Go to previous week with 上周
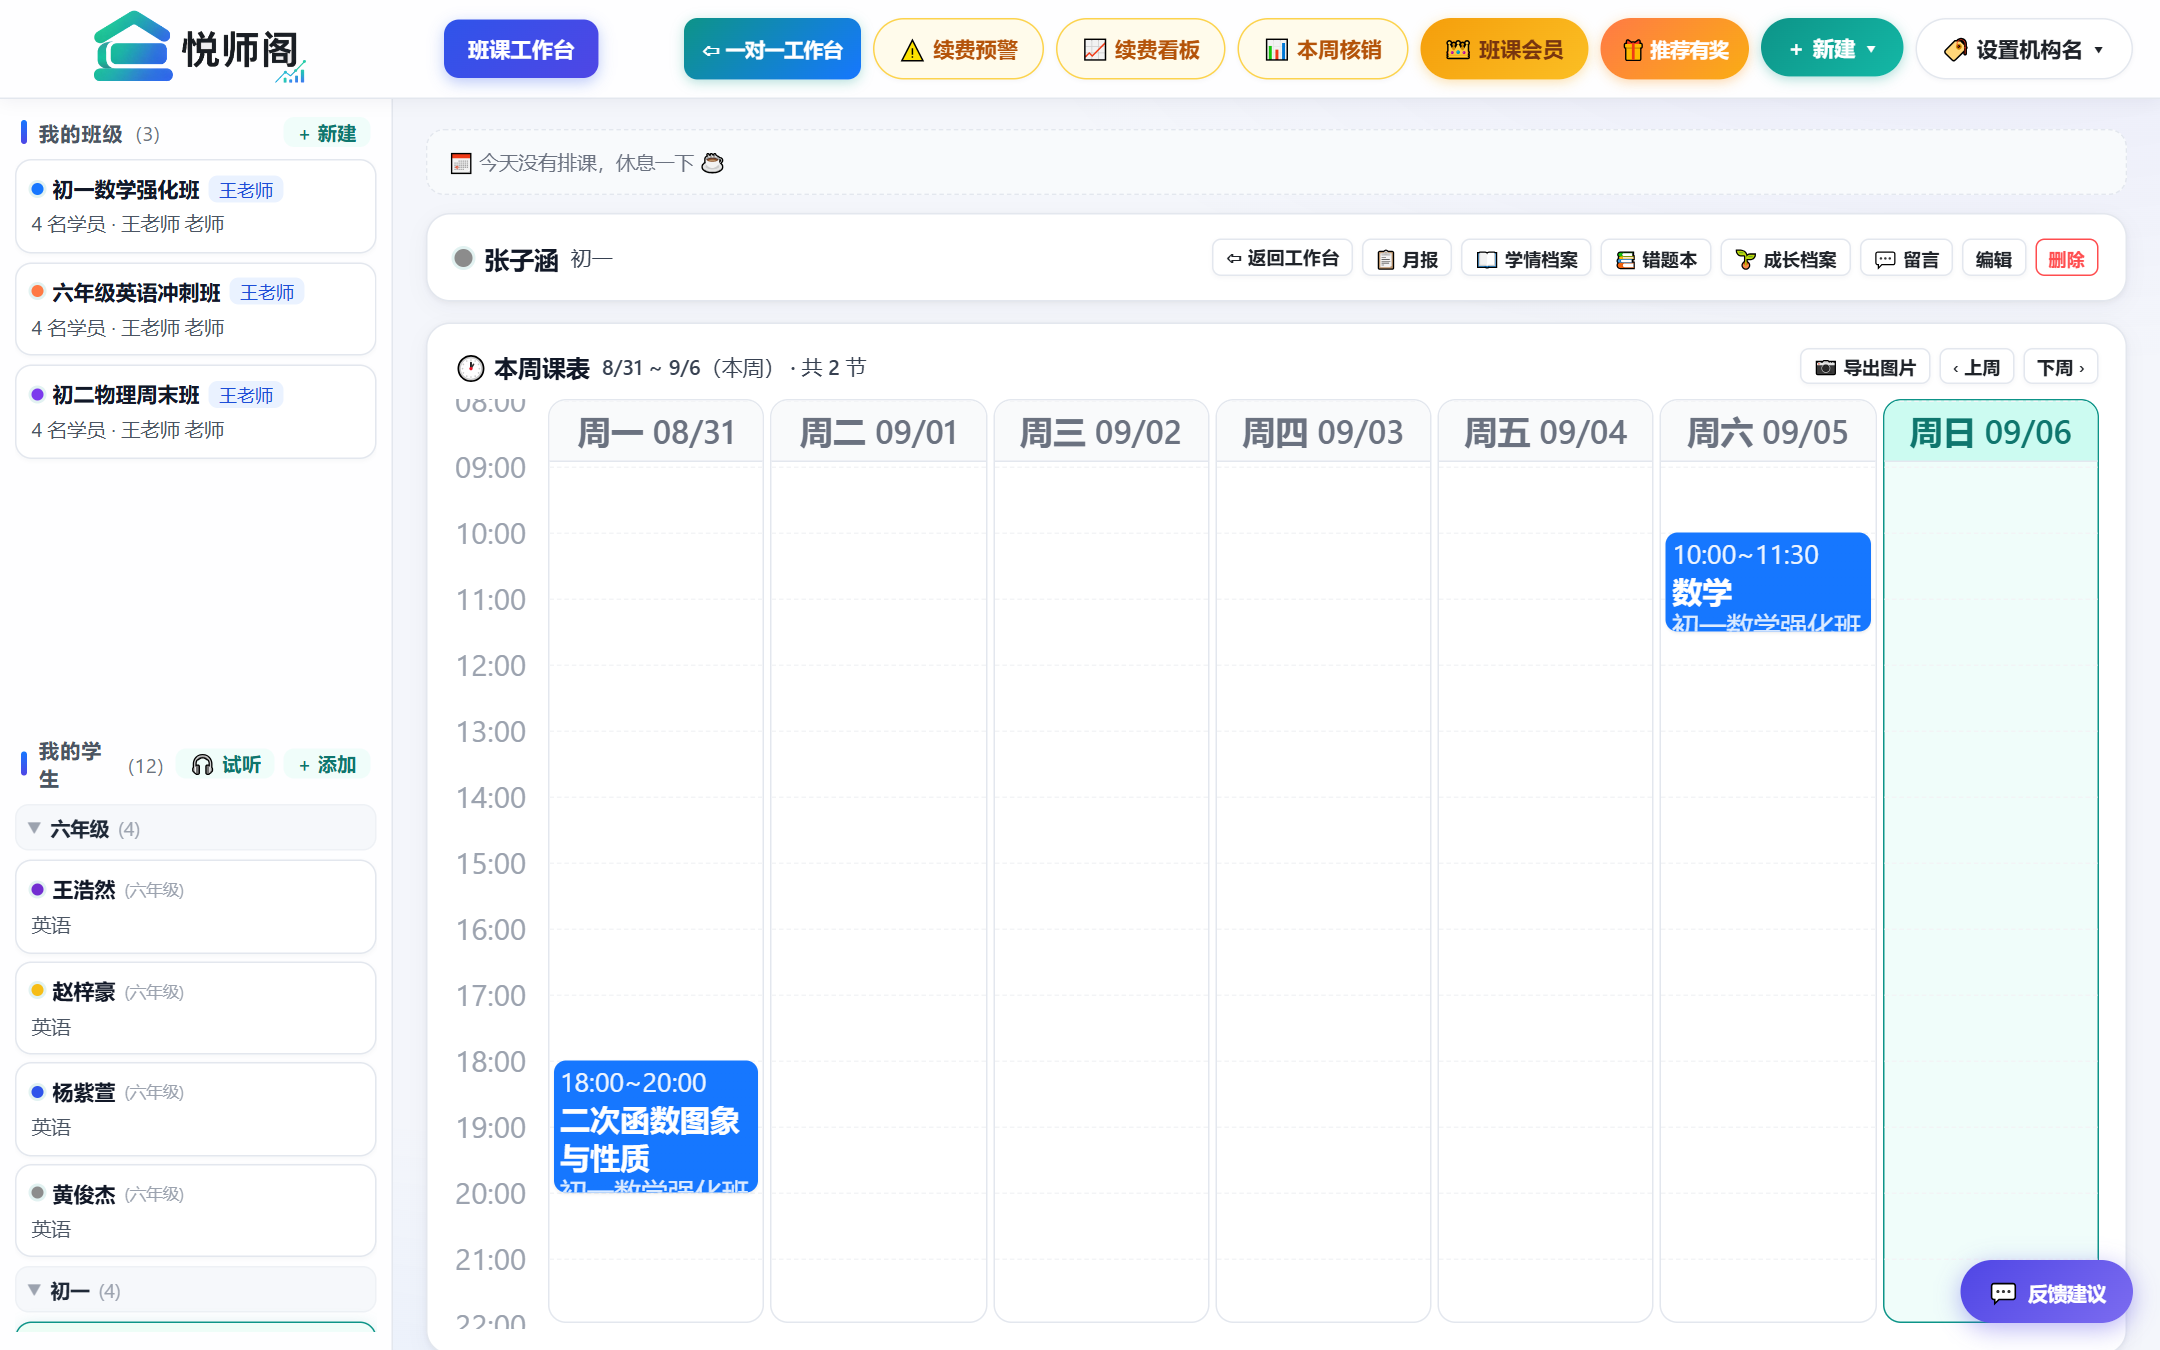Viewport: 2160px width, 1350px height. pos(1976,367)
